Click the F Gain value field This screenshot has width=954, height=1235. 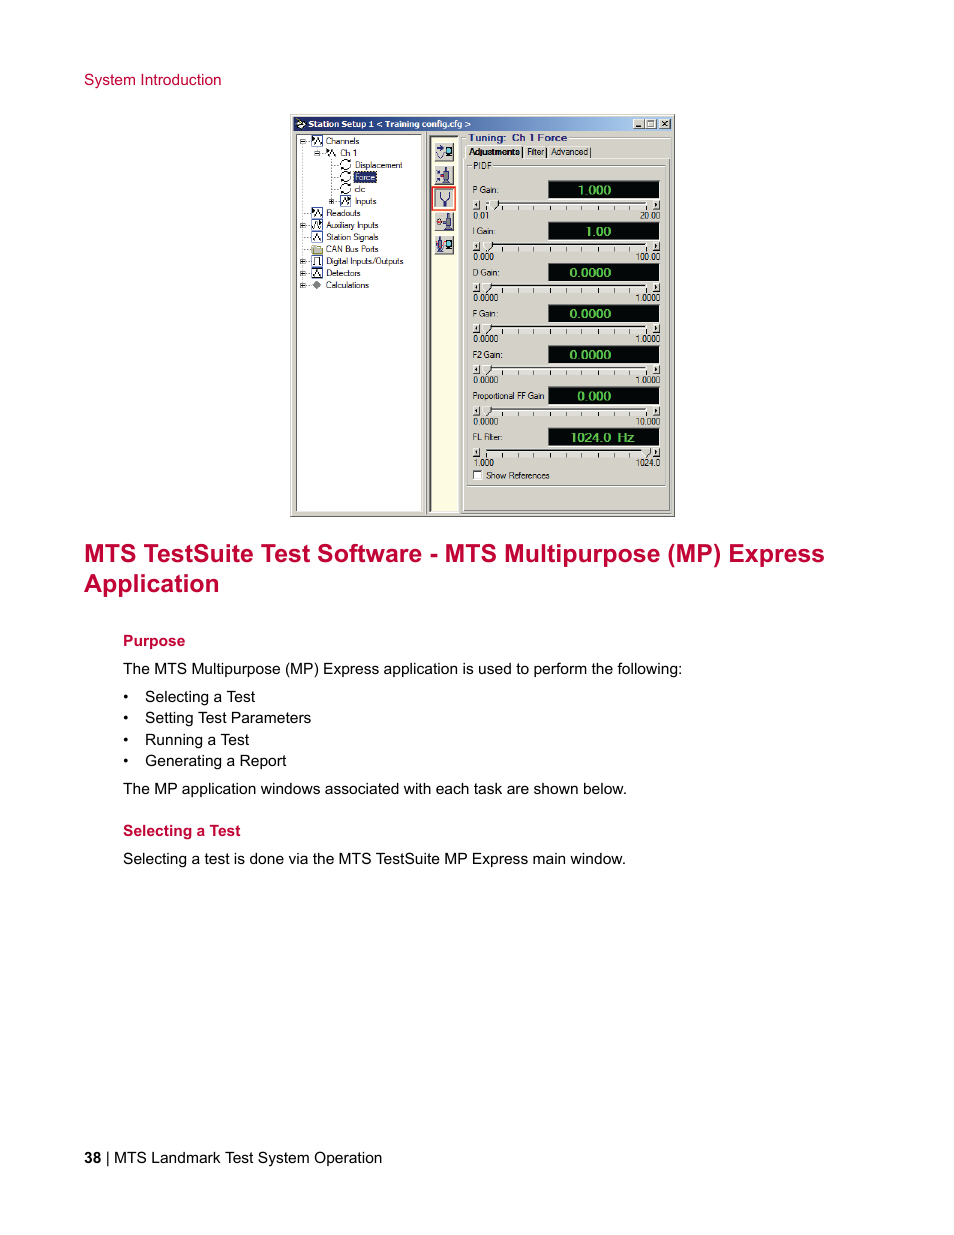(603, 314)
